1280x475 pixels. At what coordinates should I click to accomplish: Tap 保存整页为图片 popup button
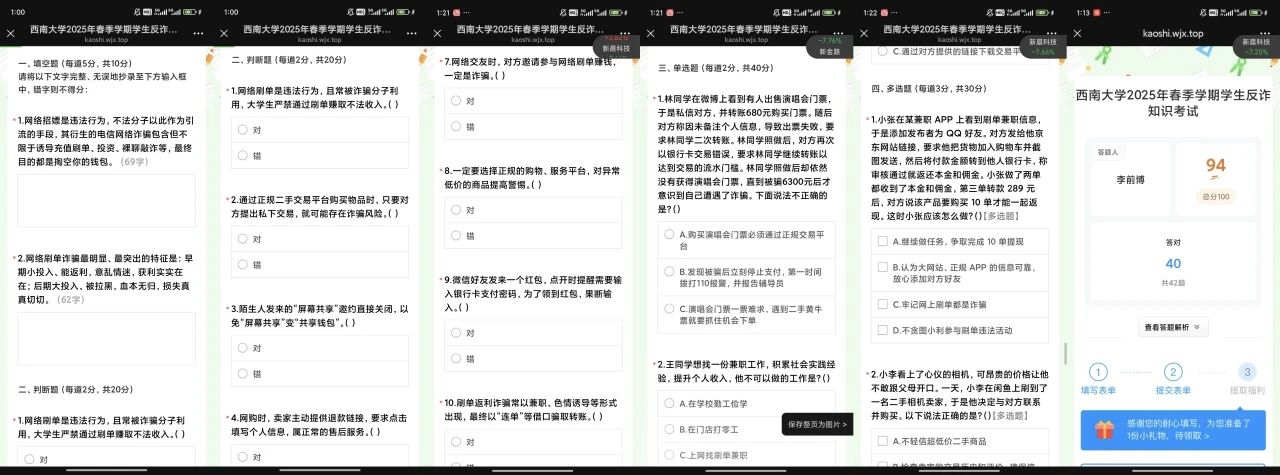coord(816,425)
